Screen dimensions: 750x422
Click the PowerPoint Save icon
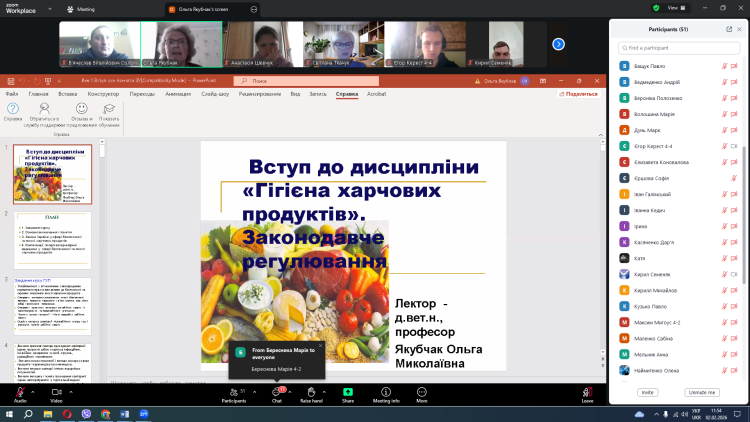[x=11, y=81]
